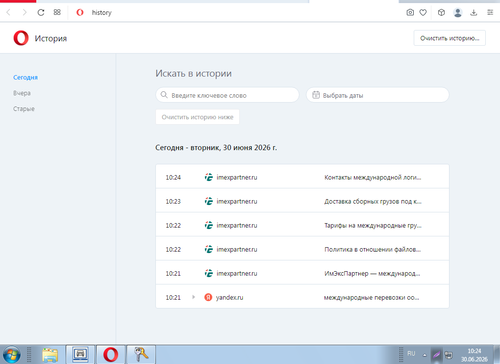Viewport: 500px width, 364px height.
Task: Select Сегодня in history sidebar
Action: [x=25, y=77]
